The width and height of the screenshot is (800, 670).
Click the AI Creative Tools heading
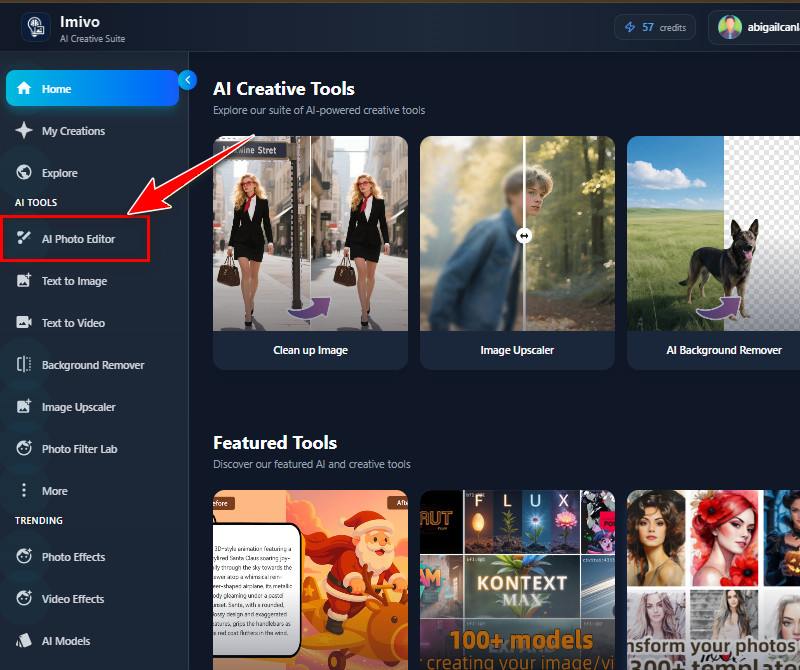[x=284, y=89]
